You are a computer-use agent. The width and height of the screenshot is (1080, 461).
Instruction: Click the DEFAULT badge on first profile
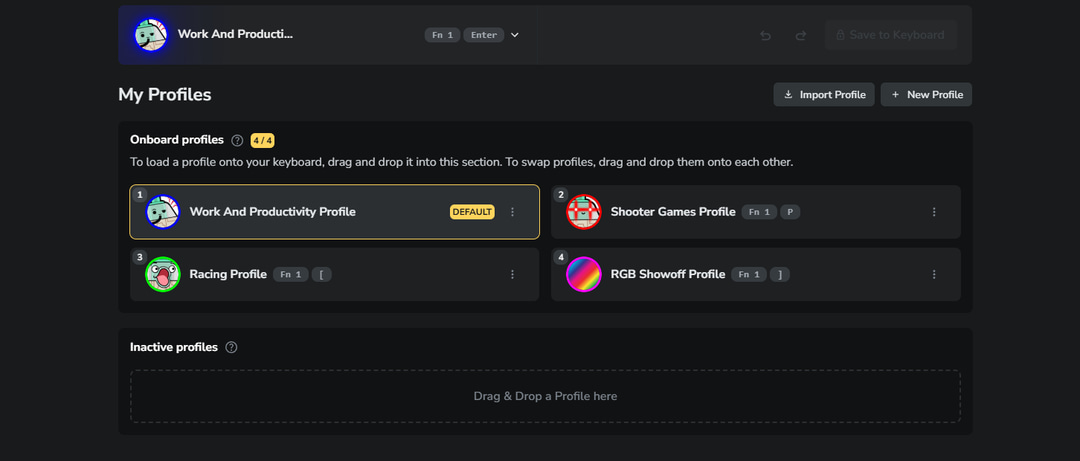point(472,212)
